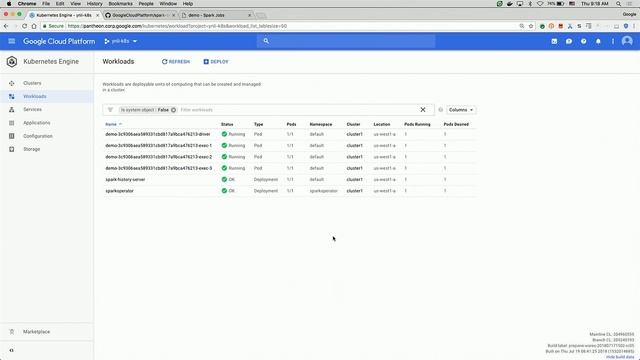Click cluster1 in the sparkoperator row
The width and height of the screenshot is (640, 360).
(355, 191)
